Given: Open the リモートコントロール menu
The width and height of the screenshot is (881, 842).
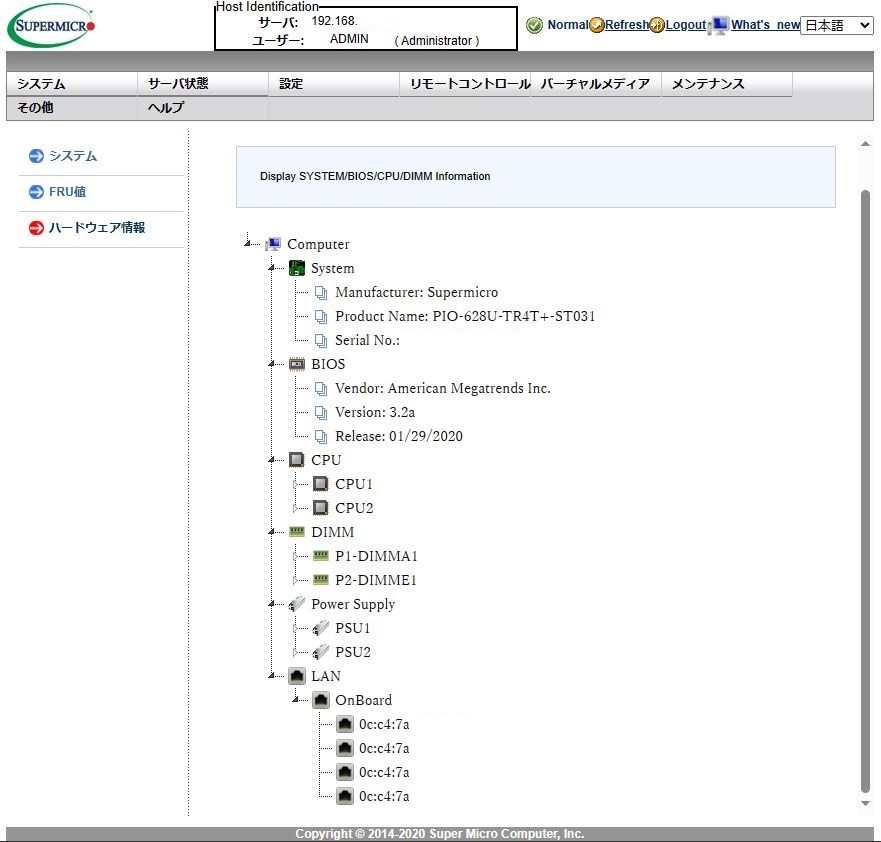Looking at the screenshot, I should [465, 84].
